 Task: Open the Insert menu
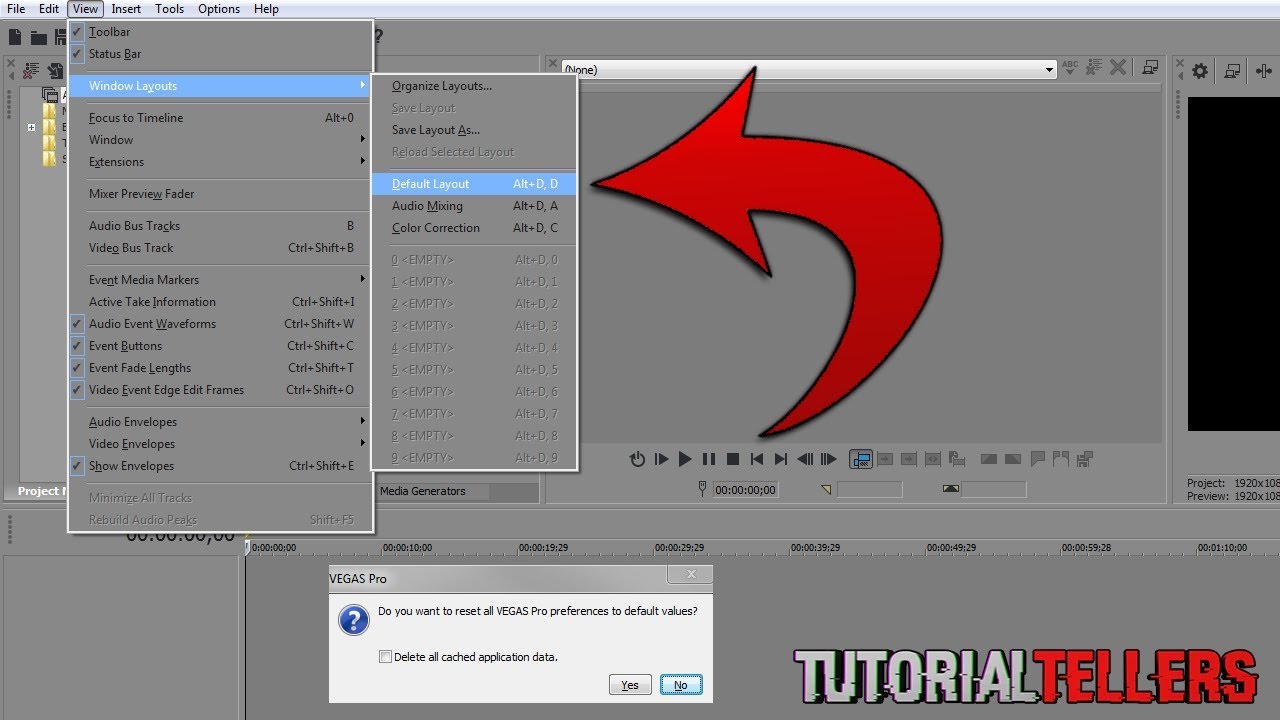click(126, 9)
